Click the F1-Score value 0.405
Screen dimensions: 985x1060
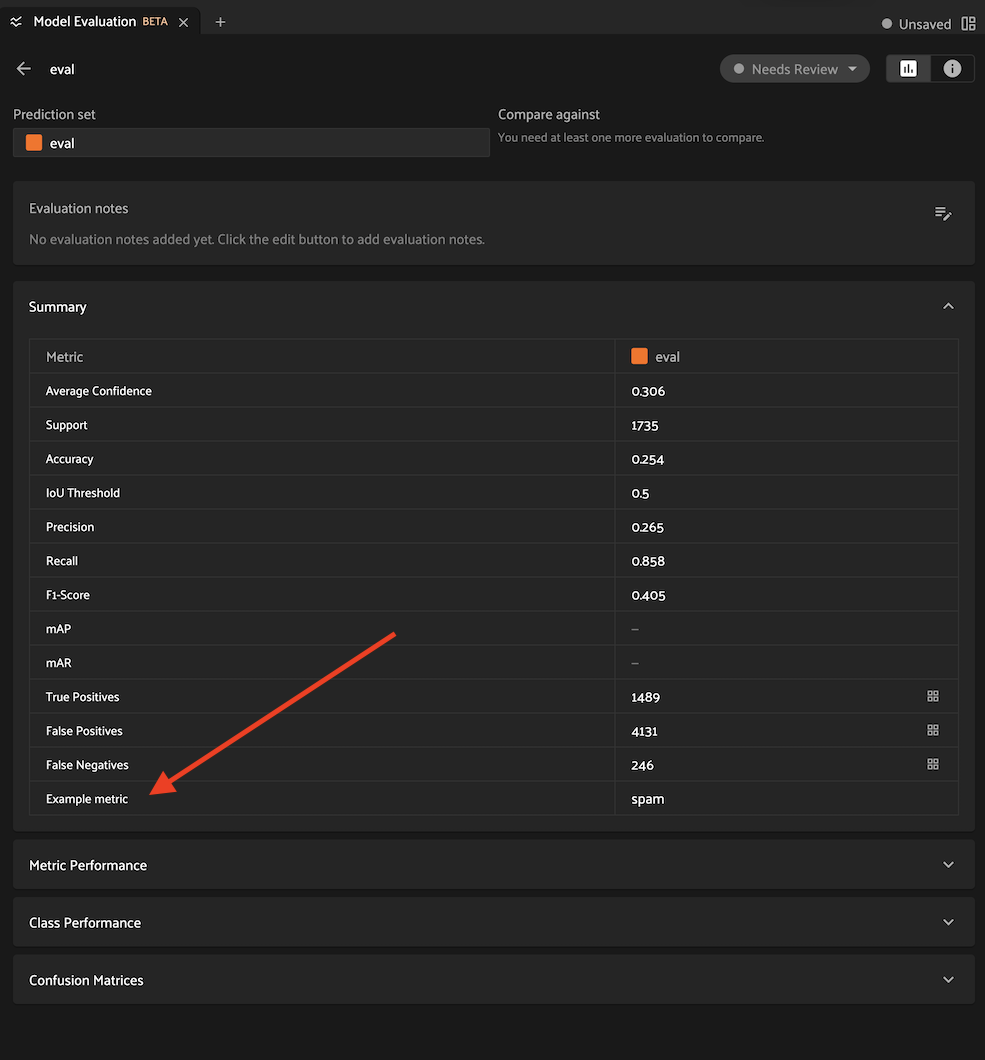648,596
